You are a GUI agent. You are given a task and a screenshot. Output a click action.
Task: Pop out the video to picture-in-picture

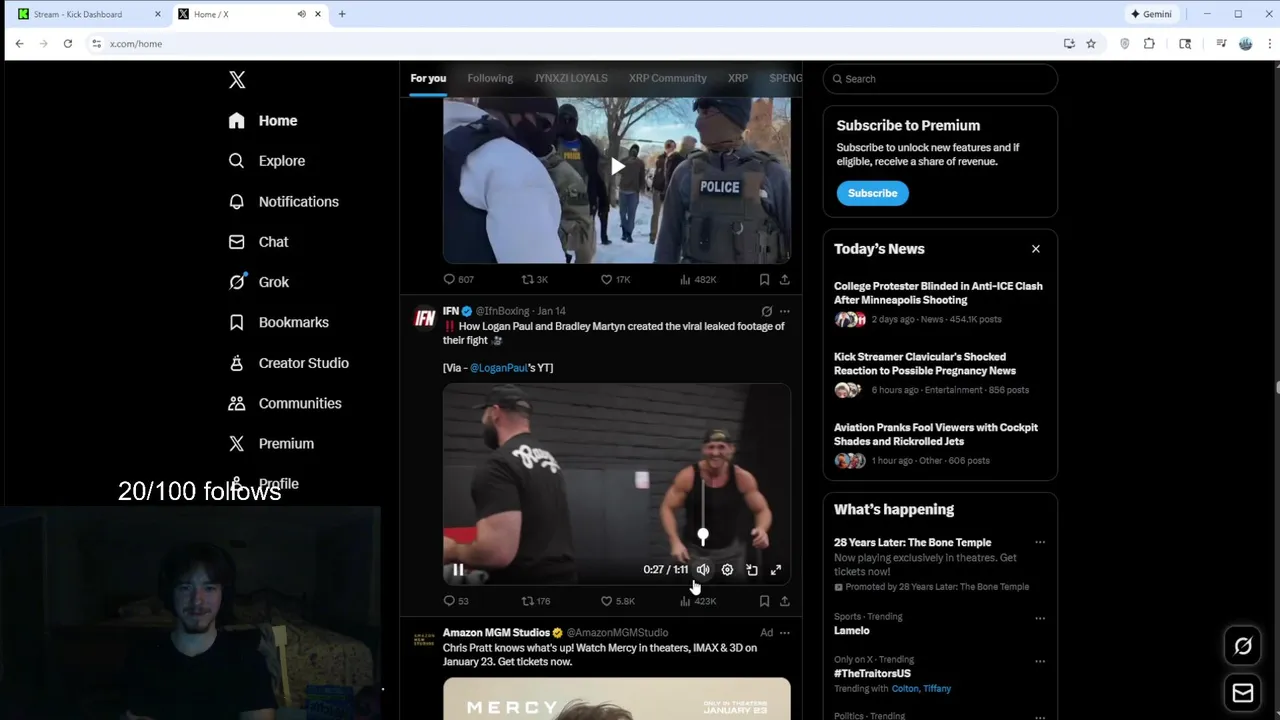pyautogui.click(x=752, y=570)
